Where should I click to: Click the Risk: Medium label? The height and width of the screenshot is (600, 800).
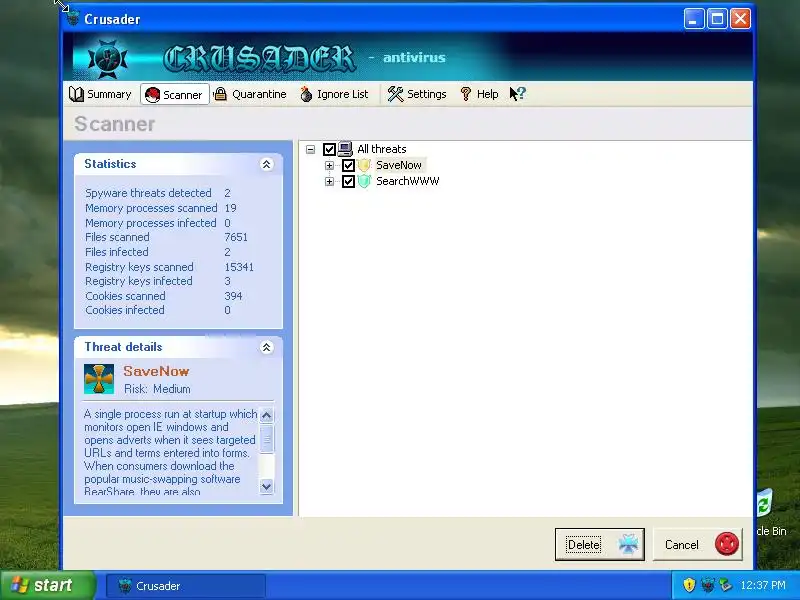[x=157, y=389]
